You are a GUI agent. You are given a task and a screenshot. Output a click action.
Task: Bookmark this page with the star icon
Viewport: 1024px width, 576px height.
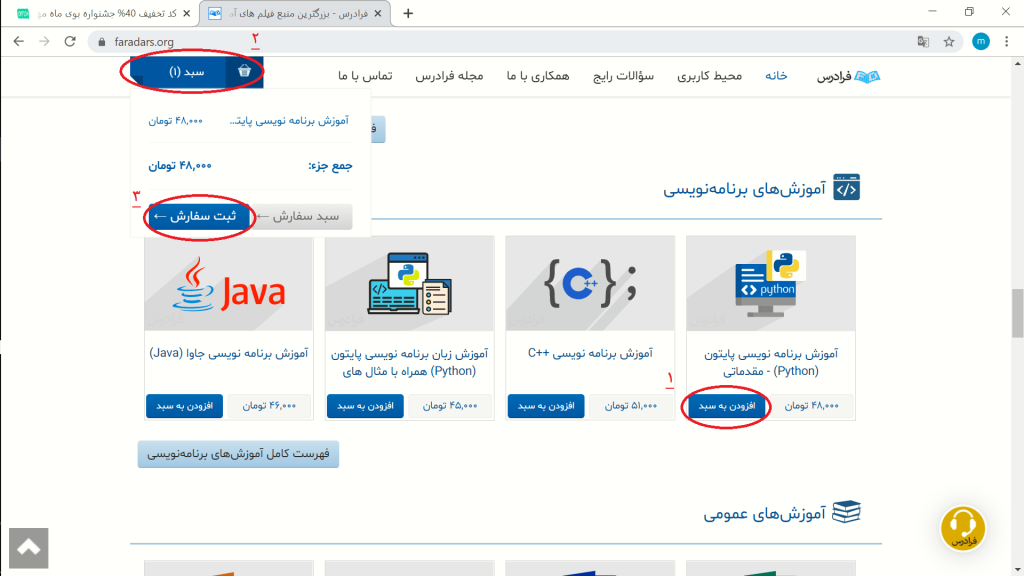[949, 42]
